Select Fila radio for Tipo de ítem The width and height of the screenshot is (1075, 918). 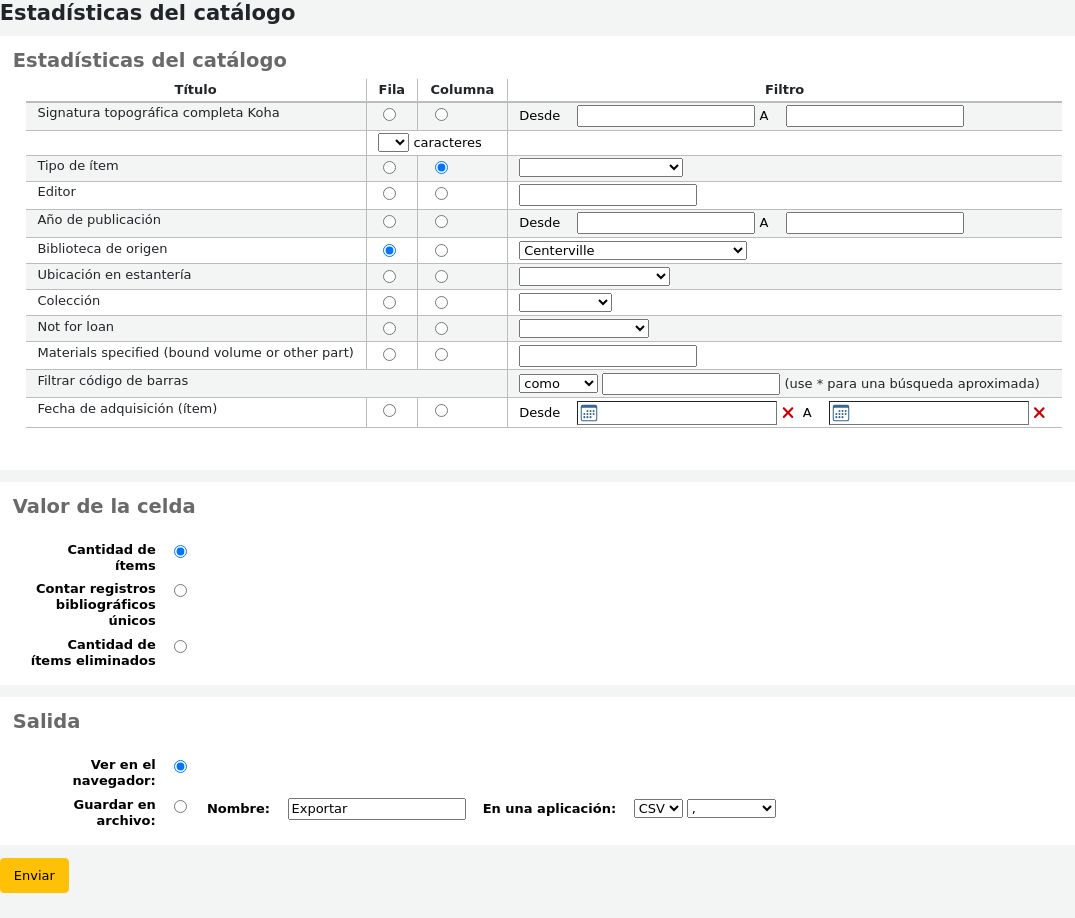[x=389, y=168]
